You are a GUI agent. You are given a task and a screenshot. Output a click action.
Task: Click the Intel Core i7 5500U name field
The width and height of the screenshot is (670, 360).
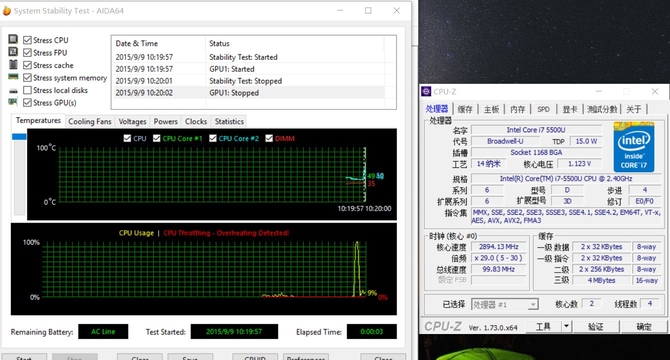tap(536, 130)
